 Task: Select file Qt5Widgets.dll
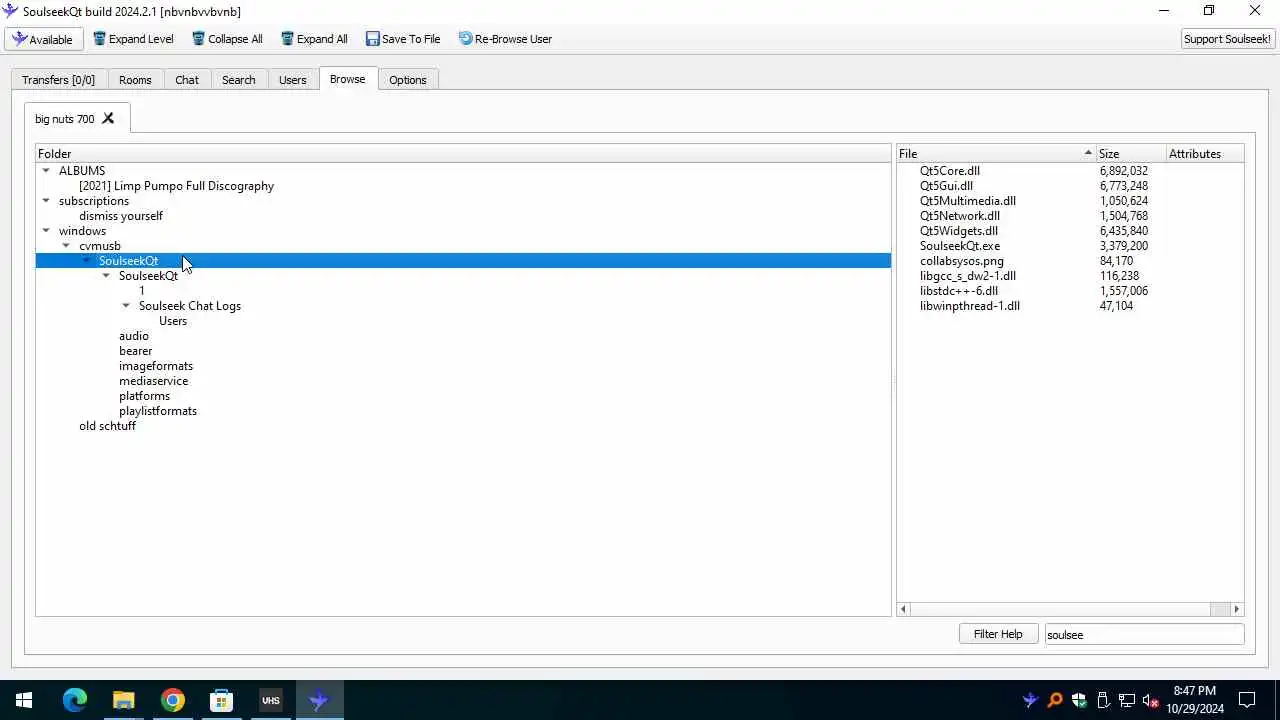(959, 231)
